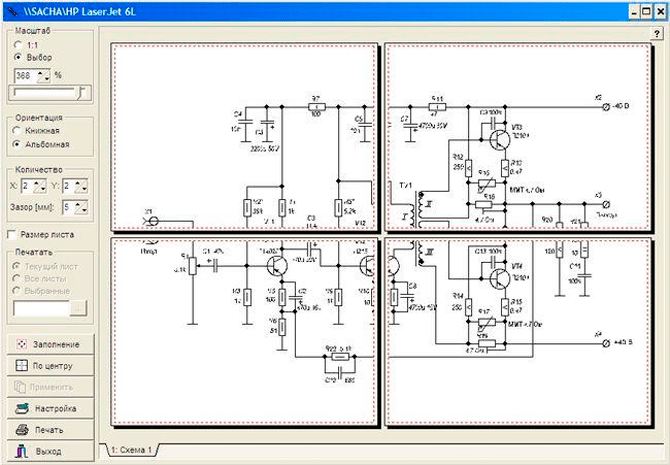Click the bottom-right preview page sheet
Image resolution: width=670 pixels, height=465 pixels.
518,332
